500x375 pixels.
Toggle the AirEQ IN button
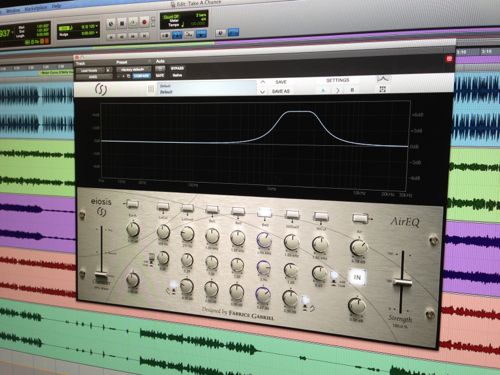pyautogui.click(x=357, y=277)
